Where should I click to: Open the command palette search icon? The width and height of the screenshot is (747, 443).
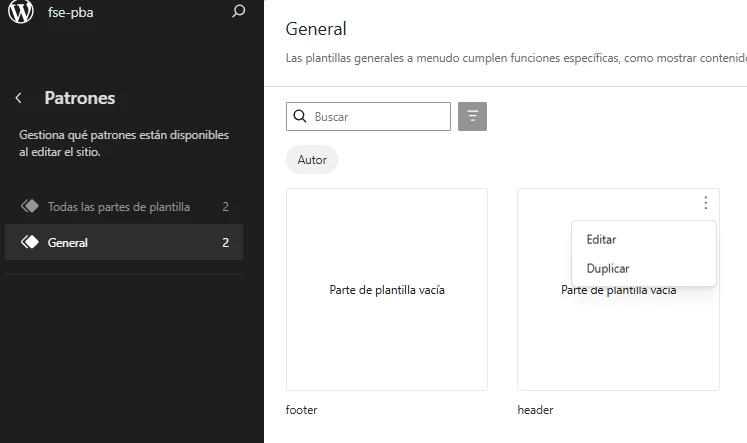click(238, 11)
